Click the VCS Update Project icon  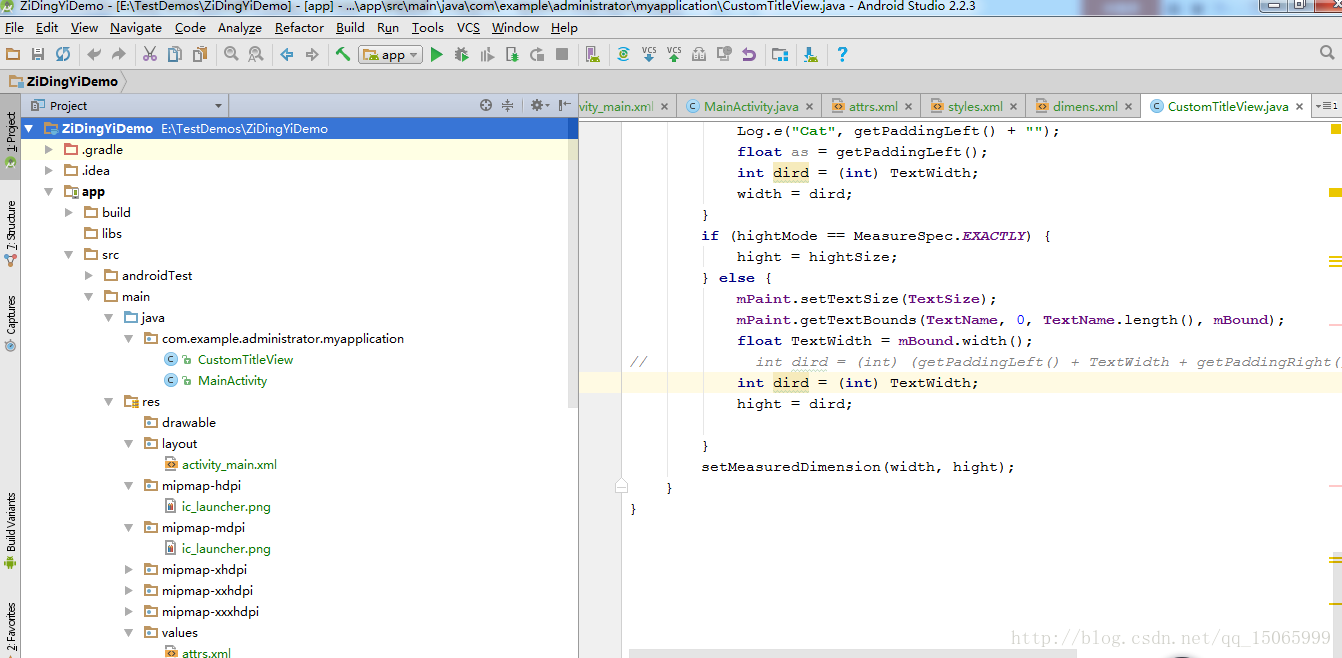coord(649,54)
